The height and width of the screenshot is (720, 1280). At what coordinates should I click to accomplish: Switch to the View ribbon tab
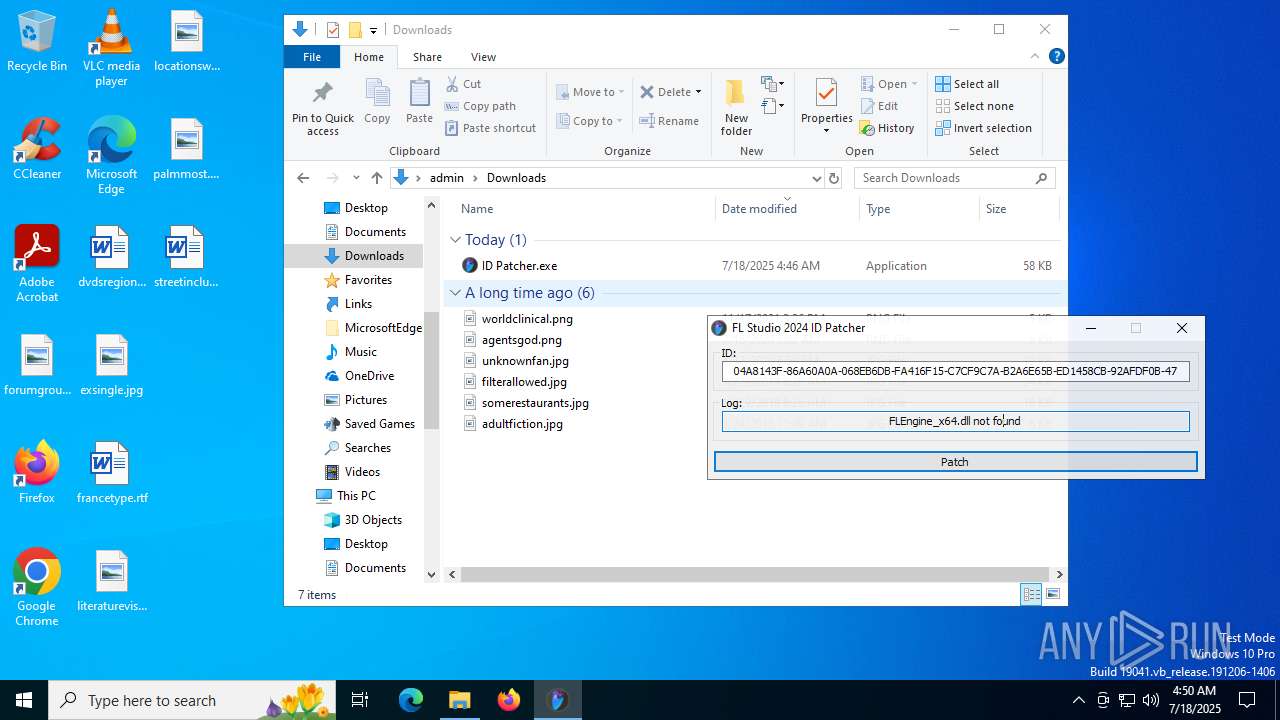483,57
